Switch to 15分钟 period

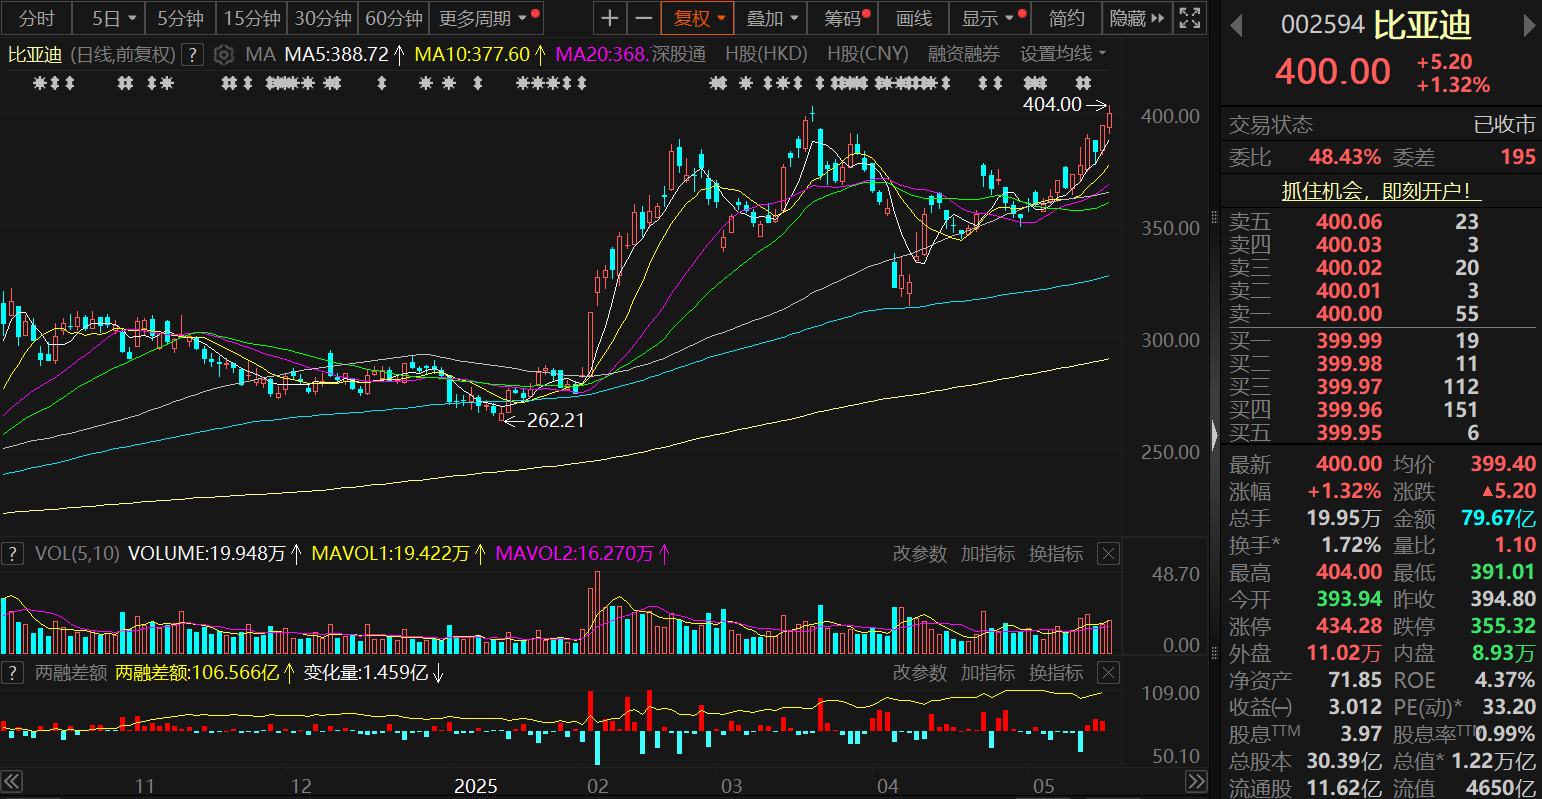point(252,18)
